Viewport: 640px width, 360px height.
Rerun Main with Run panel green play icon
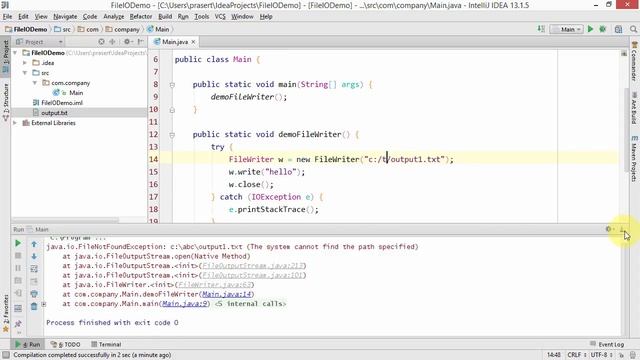pos(18,243)
